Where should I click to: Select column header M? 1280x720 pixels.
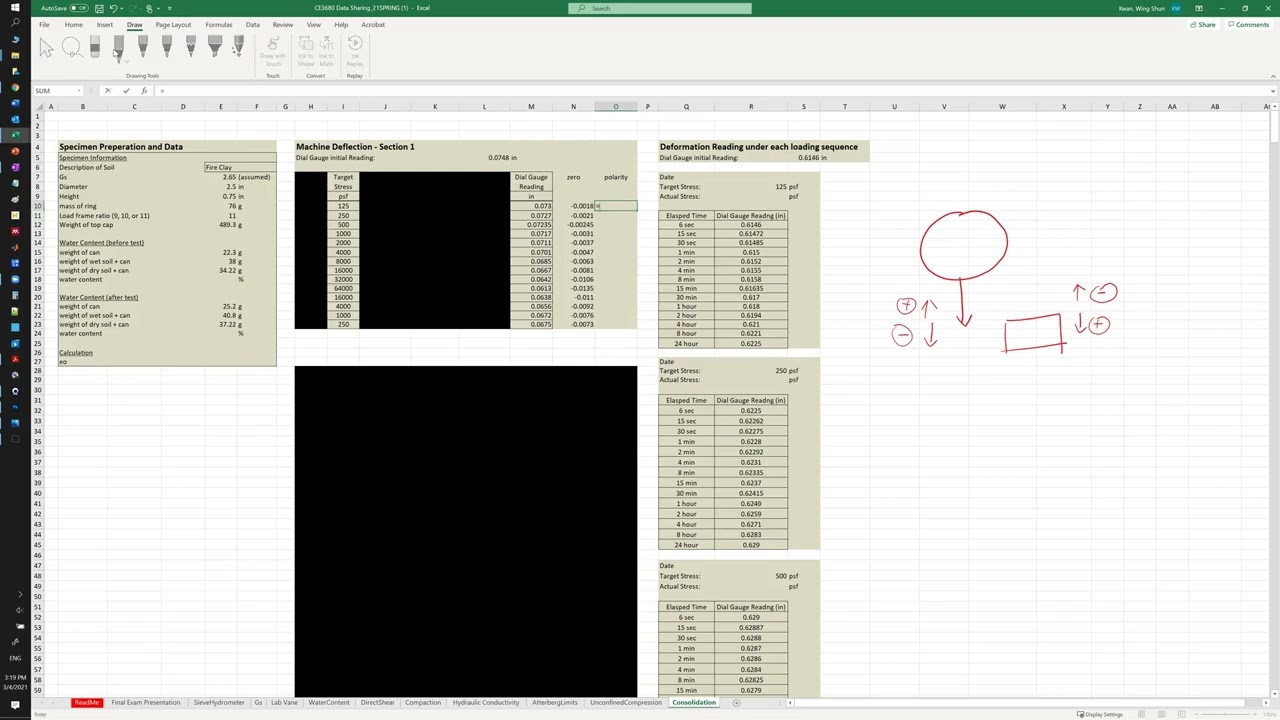(531, 106)
